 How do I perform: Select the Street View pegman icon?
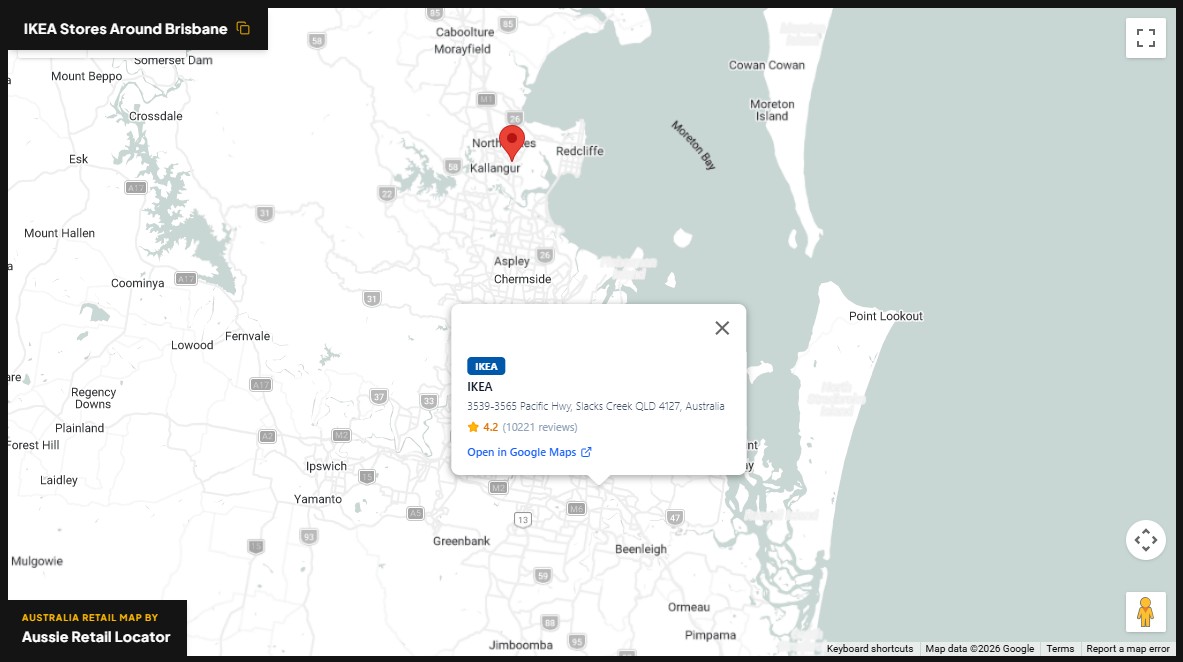pos(1145,611)
